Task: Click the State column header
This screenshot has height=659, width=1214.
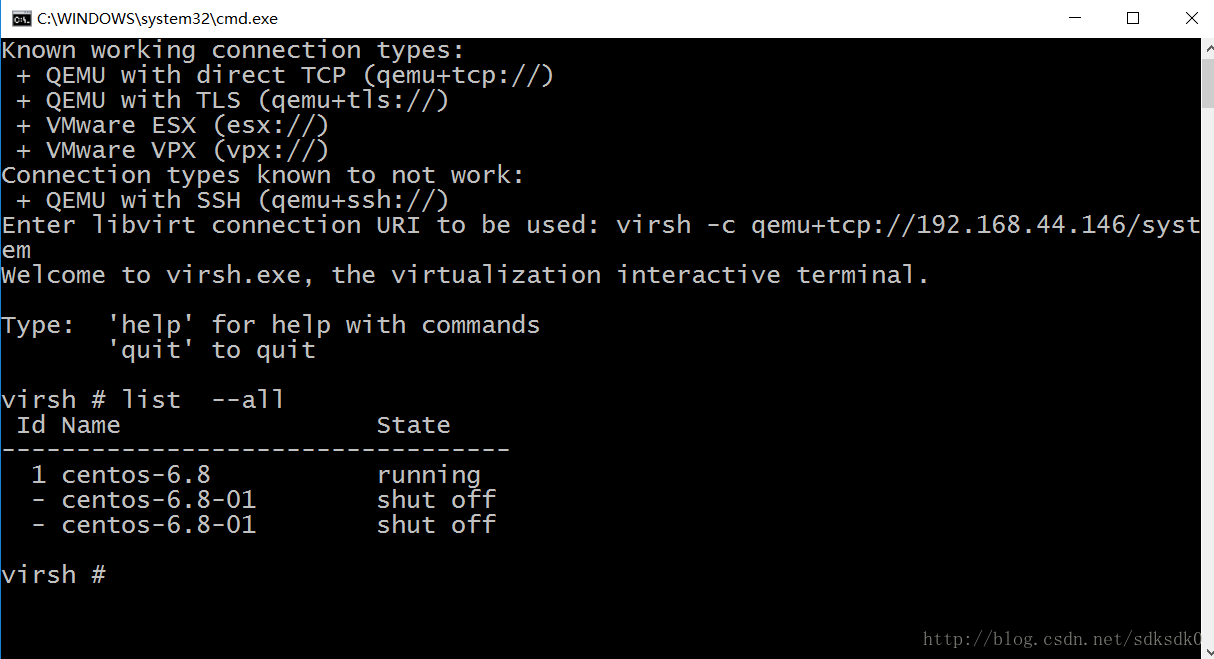Action: 414,425
